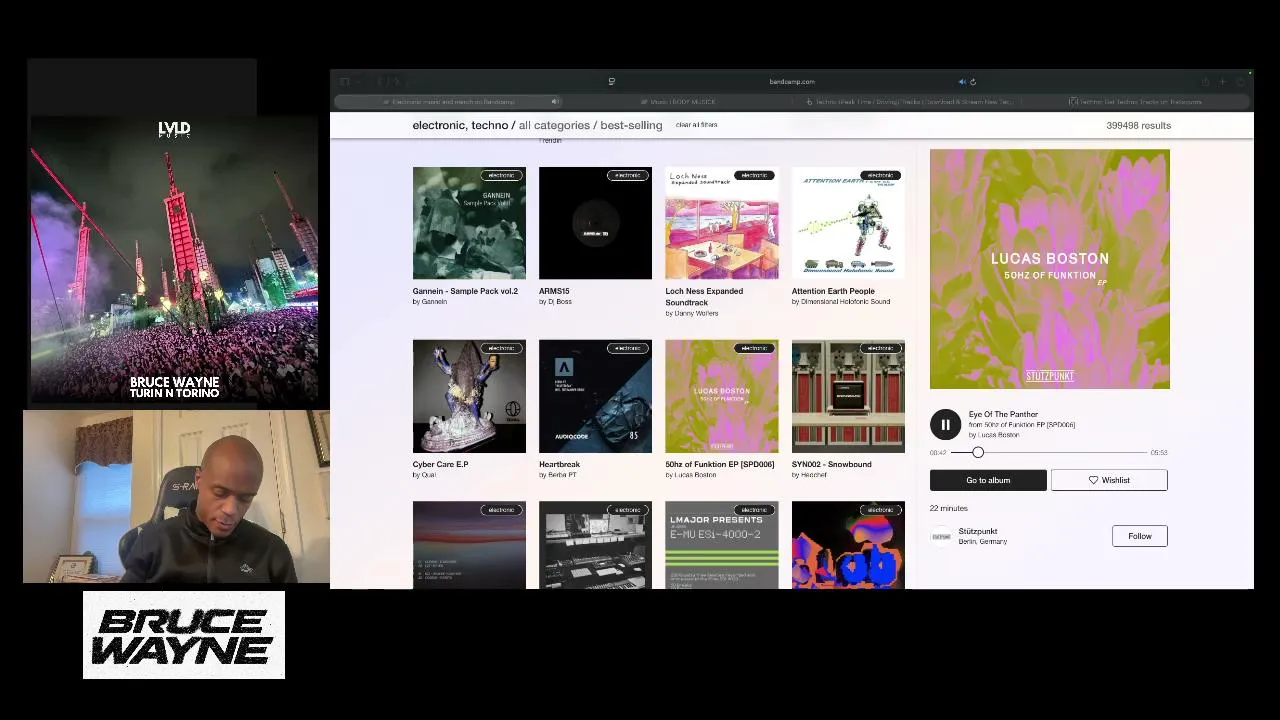The height and width of the screenshot is (720, 1280).
Task: Open the Loch Ness Expanded Soundtrack cover
Action: point(722,223)
